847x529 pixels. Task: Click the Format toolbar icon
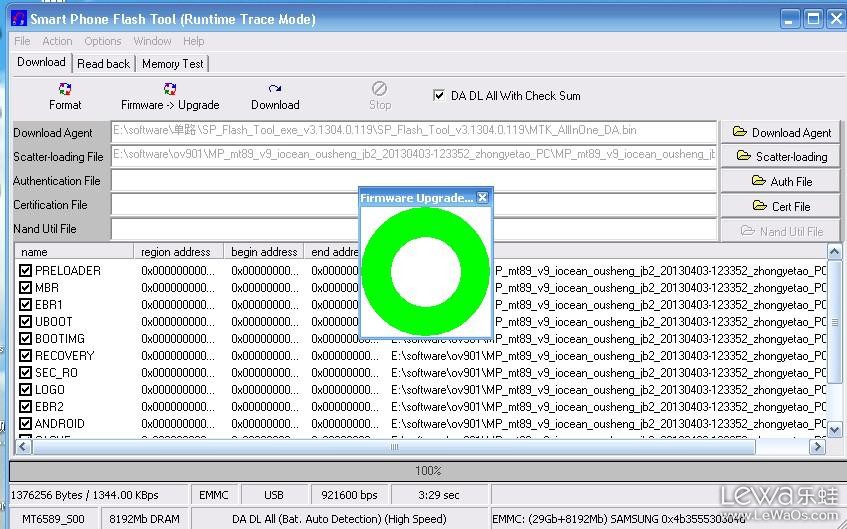65,89
